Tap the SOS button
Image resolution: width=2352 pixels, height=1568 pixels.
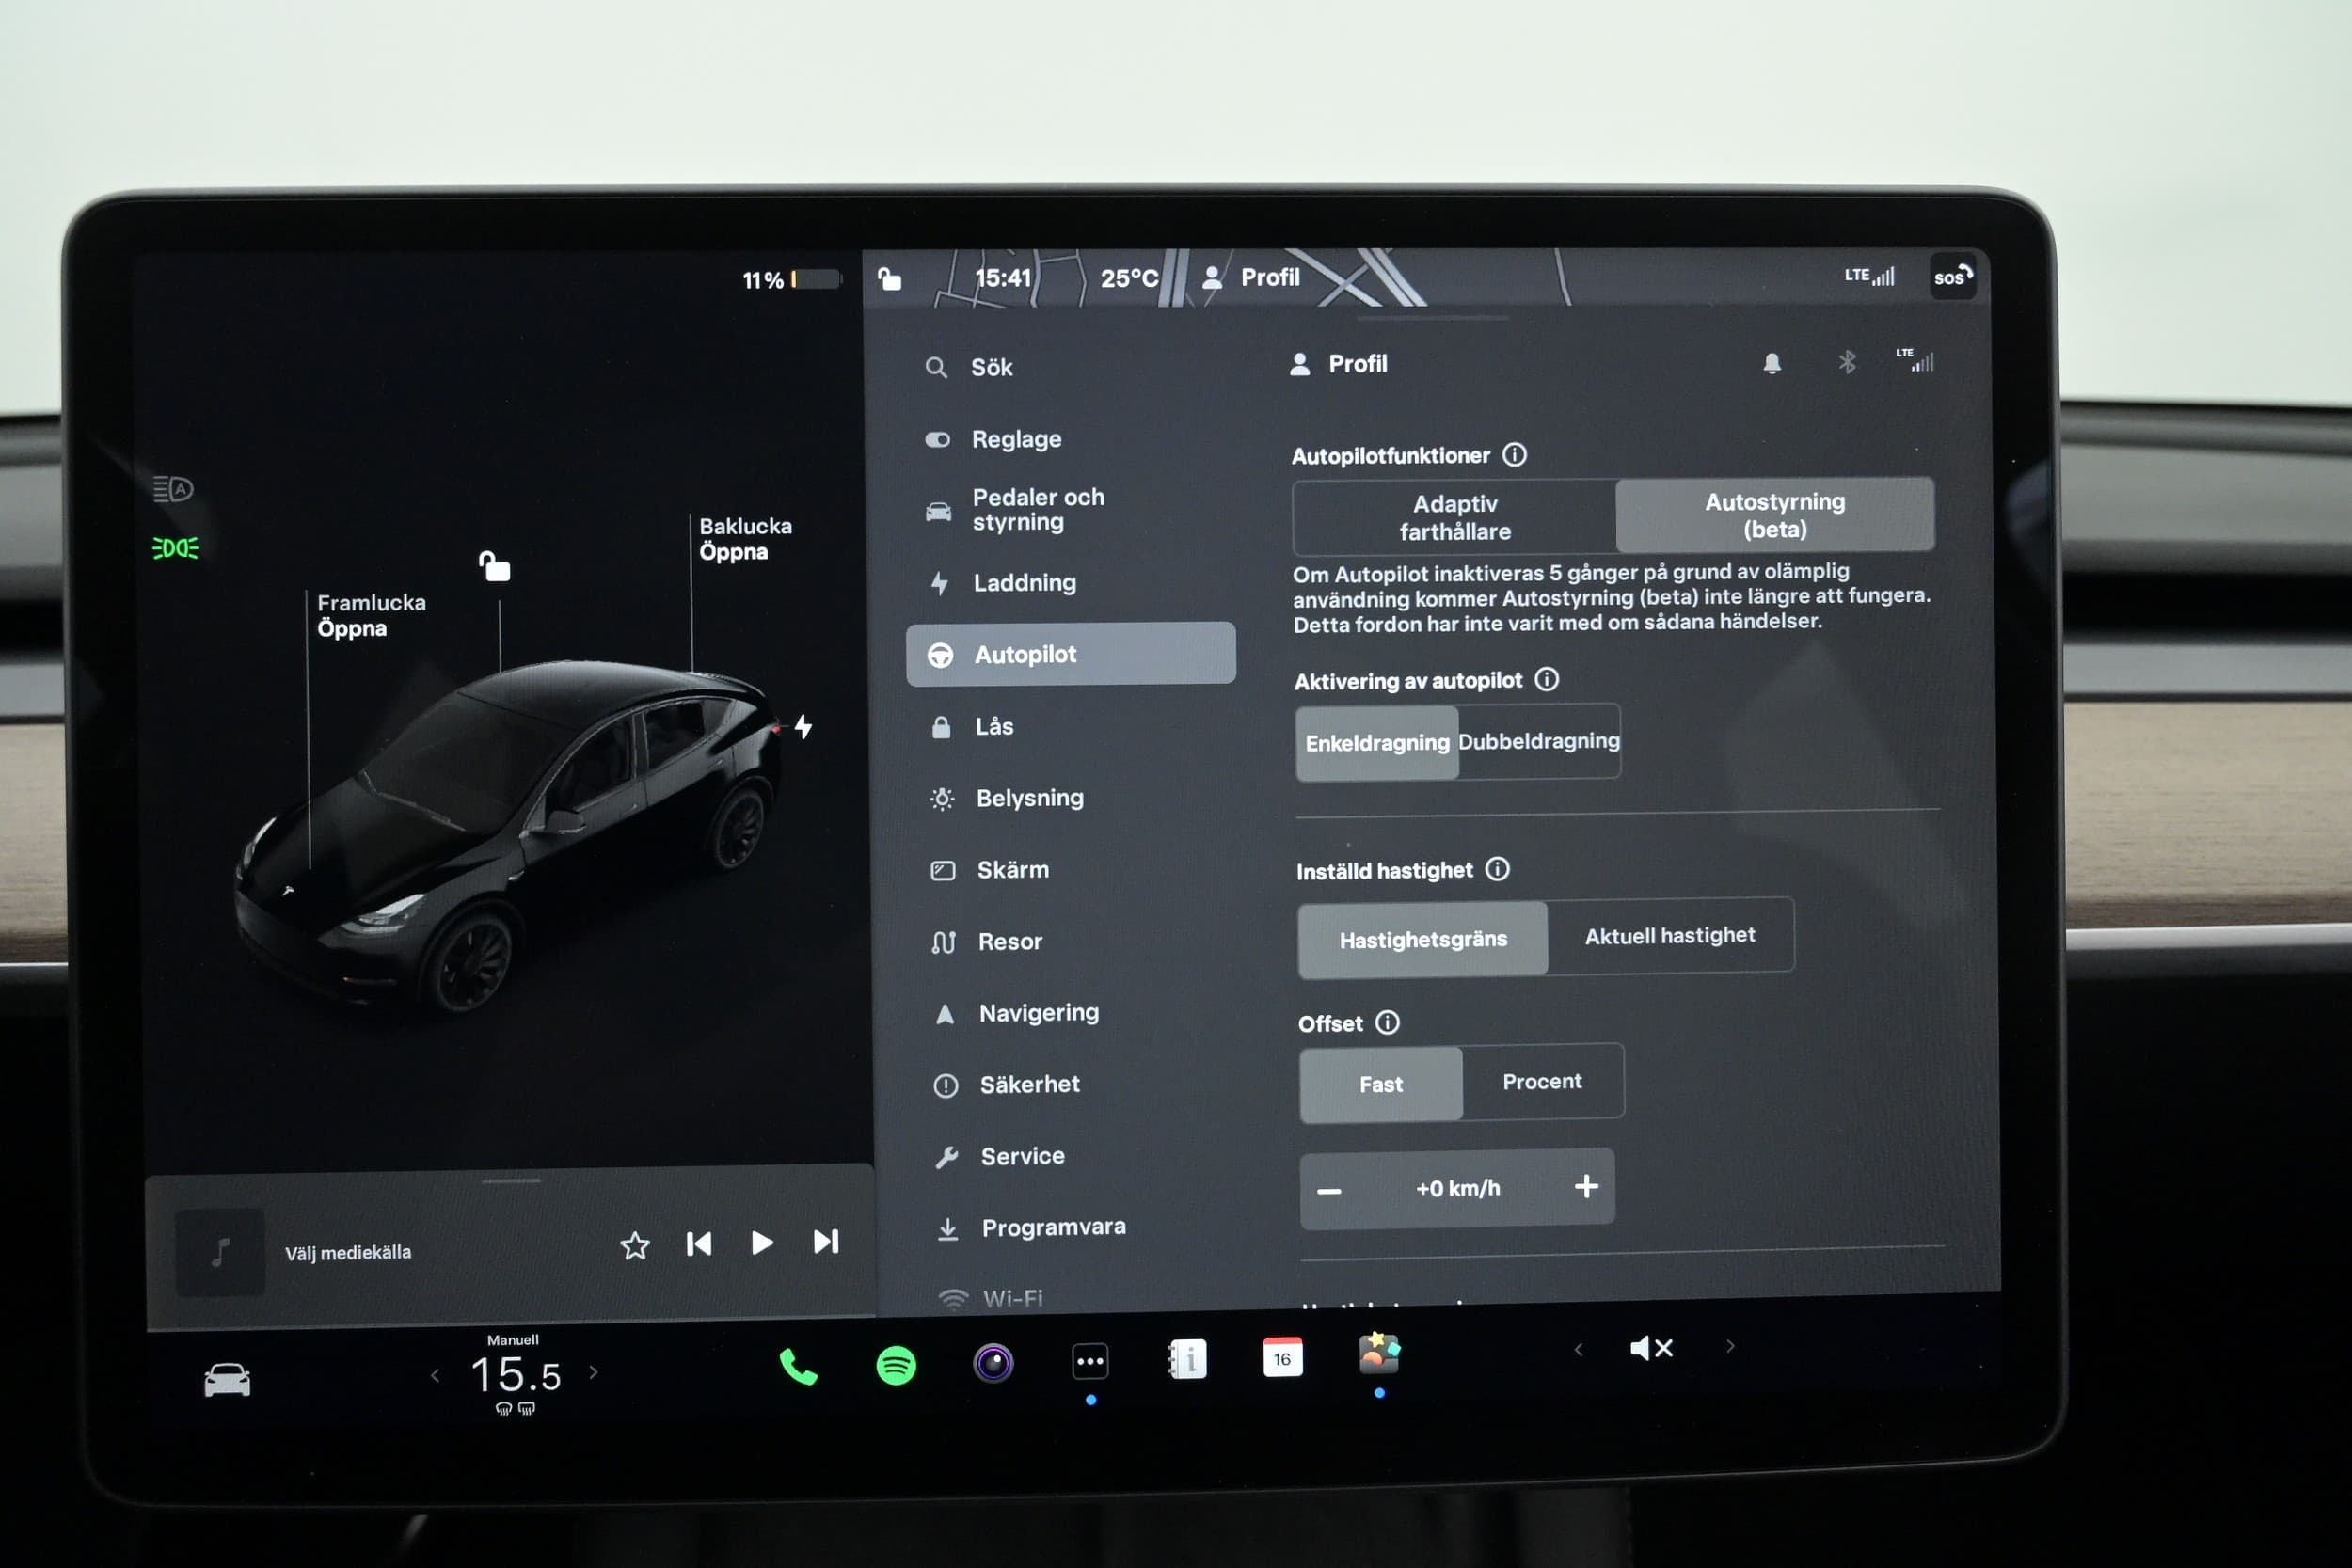tap(1953, 277)
